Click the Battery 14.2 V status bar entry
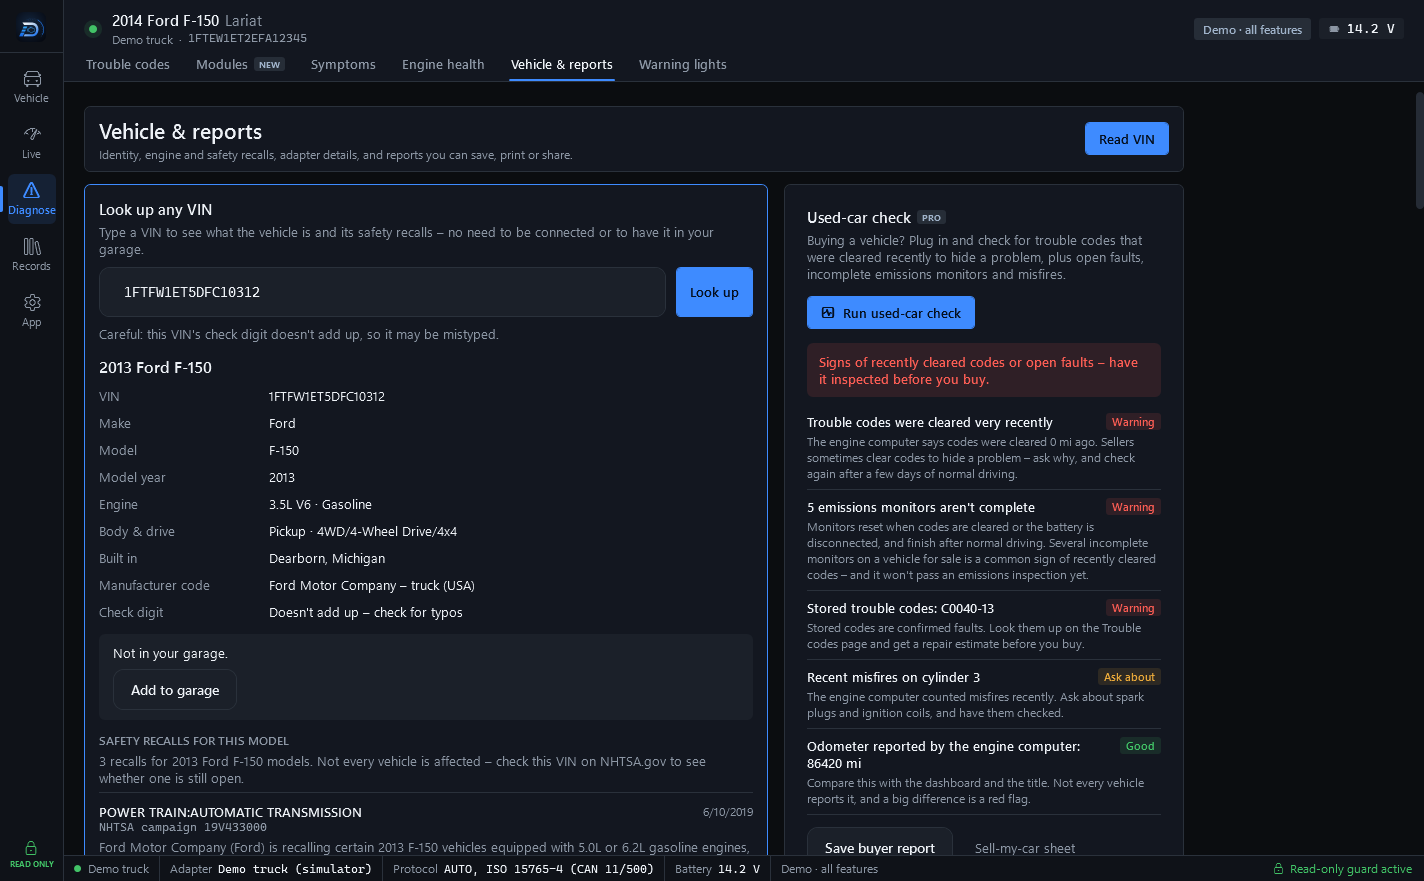1424x881 pixels. pyautogui.click(x=717, y=869)
